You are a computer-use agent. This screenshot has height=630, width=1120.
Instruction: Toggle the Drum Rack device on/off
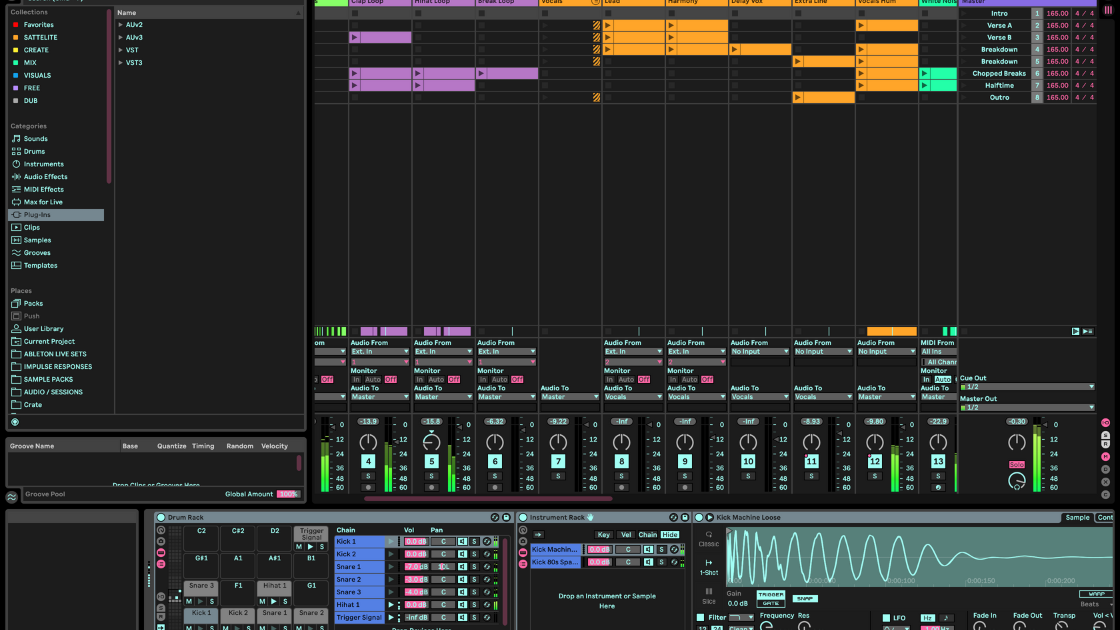[161, 517]
